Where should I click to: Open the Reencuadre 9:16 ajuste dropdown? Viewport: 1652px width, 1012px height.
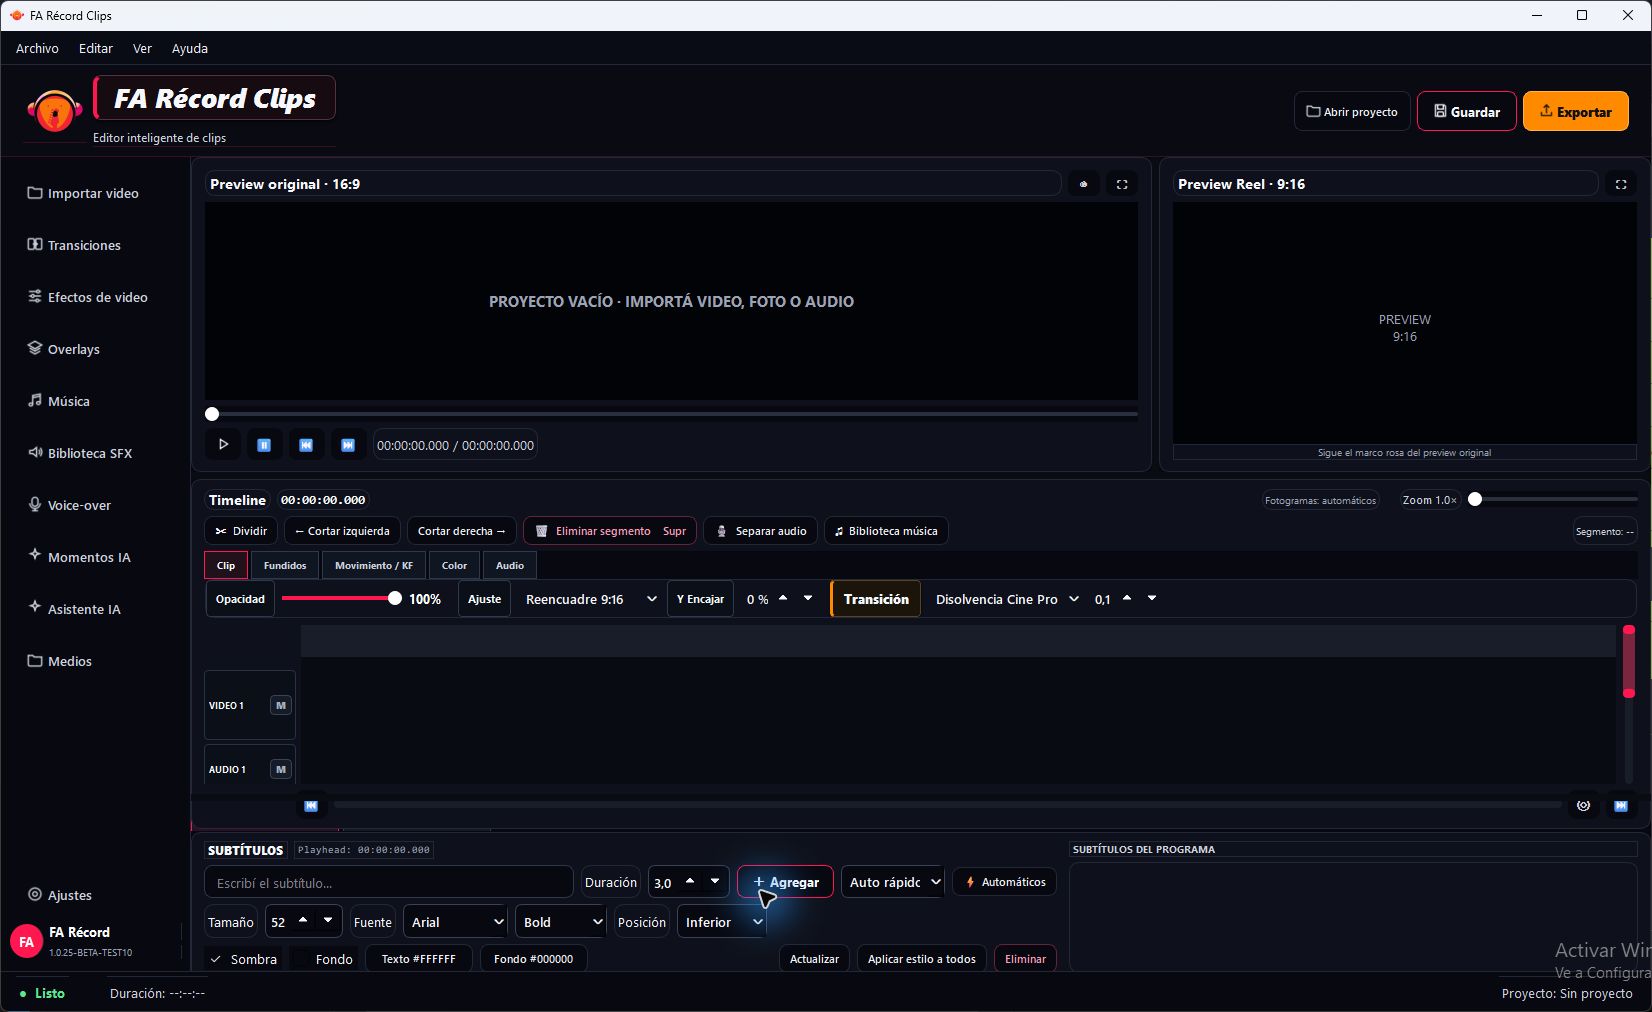[x=590, y=599]
